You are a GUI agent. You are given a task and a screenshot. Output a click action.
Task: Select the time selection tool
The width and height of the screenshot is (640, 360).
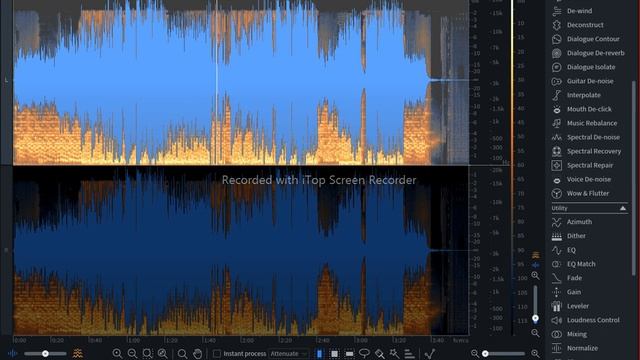[x=320, y=353]
